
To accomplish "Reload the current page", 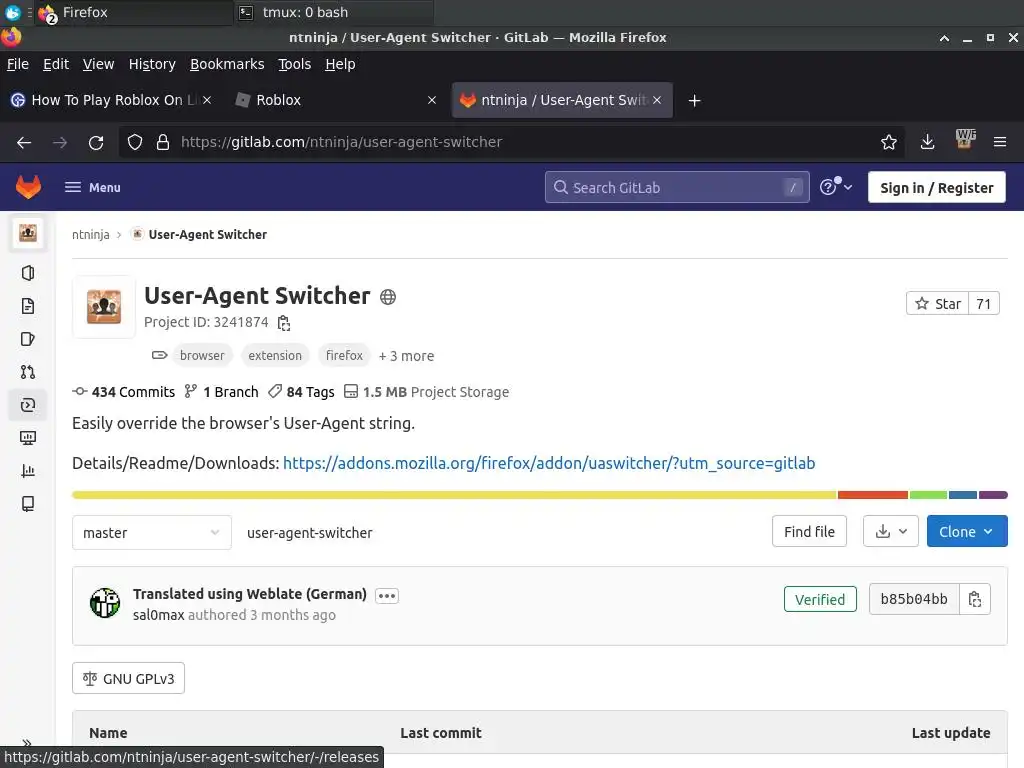I will 96,142.
